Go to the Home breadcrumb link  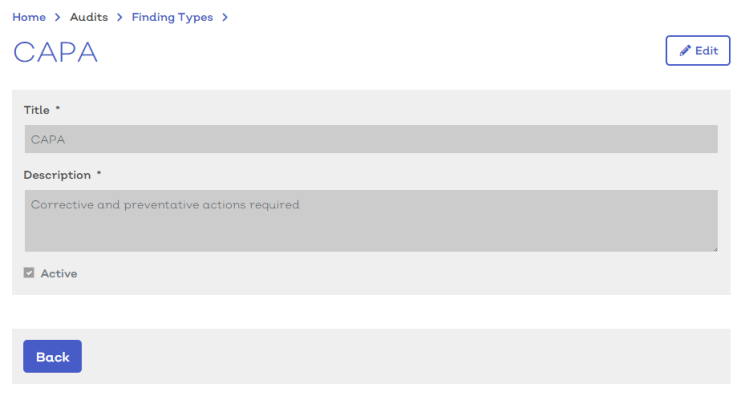click(29, 17)
